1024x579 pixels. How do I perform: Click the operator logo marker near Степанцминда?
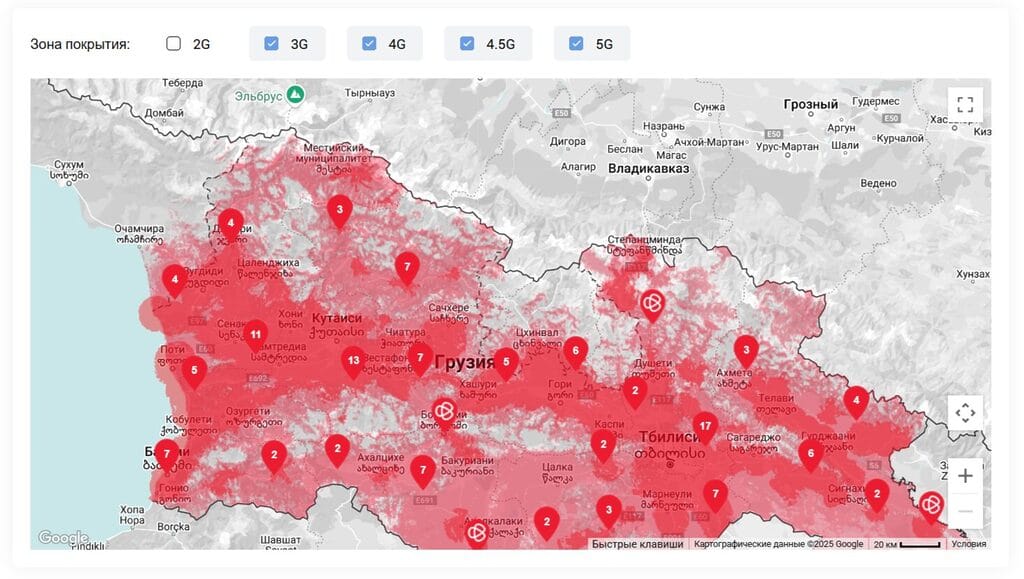coord(651,303)
